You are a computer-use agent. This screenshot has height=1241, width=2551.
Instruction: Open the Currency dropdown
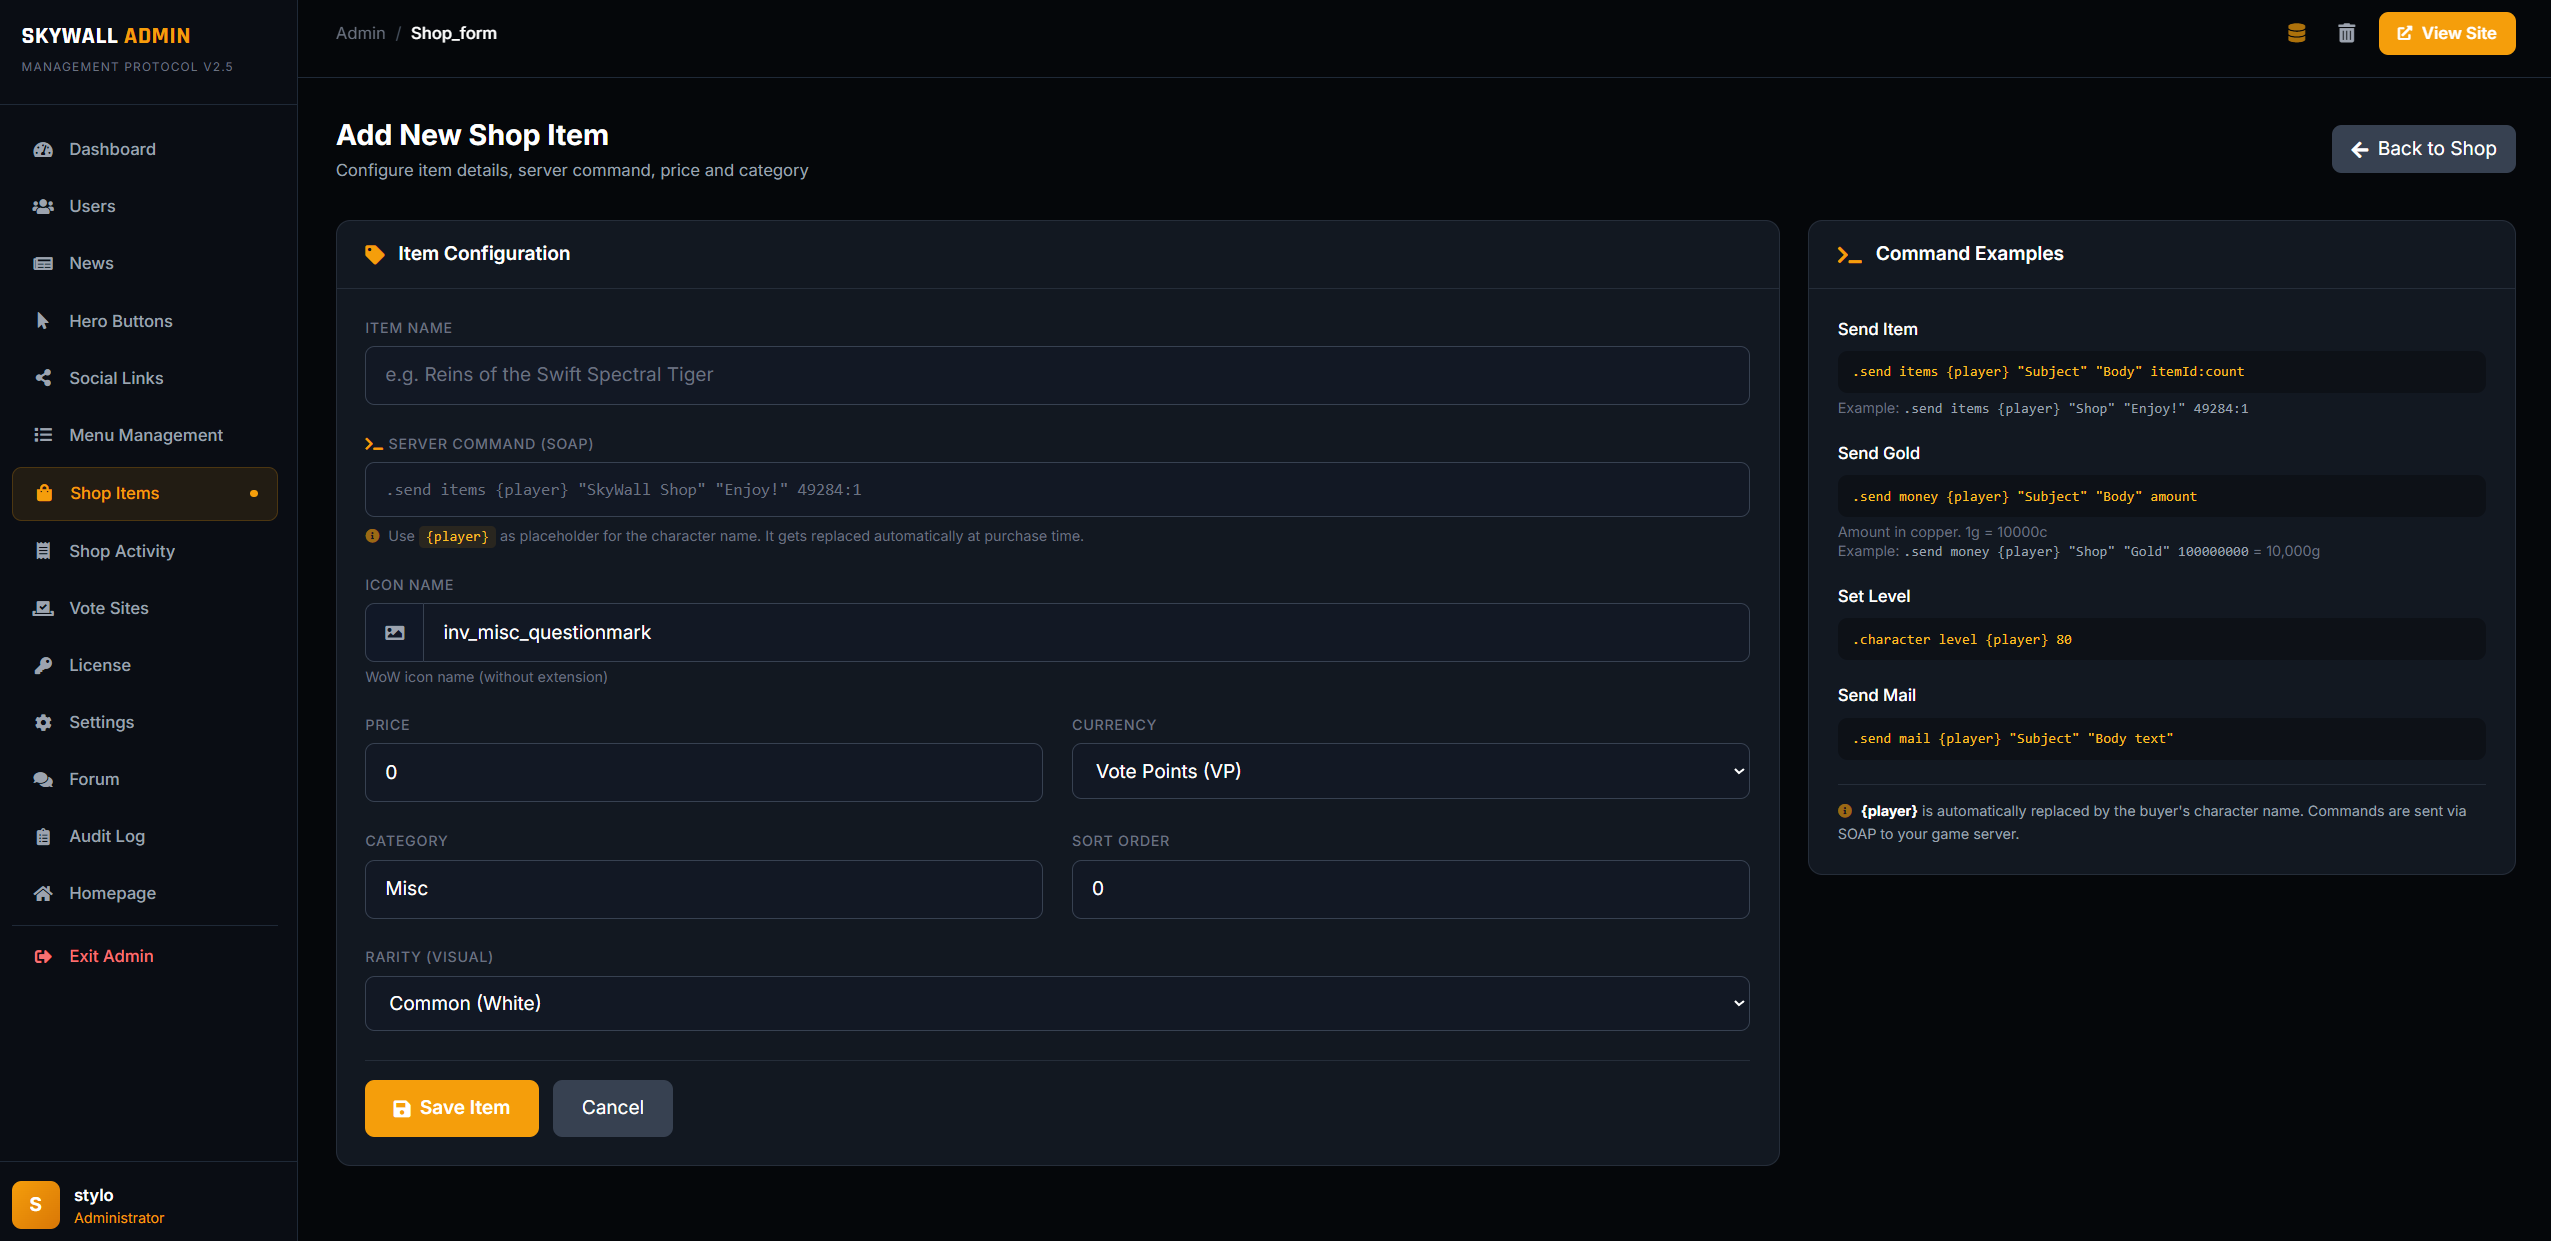tap(1409, 771)
